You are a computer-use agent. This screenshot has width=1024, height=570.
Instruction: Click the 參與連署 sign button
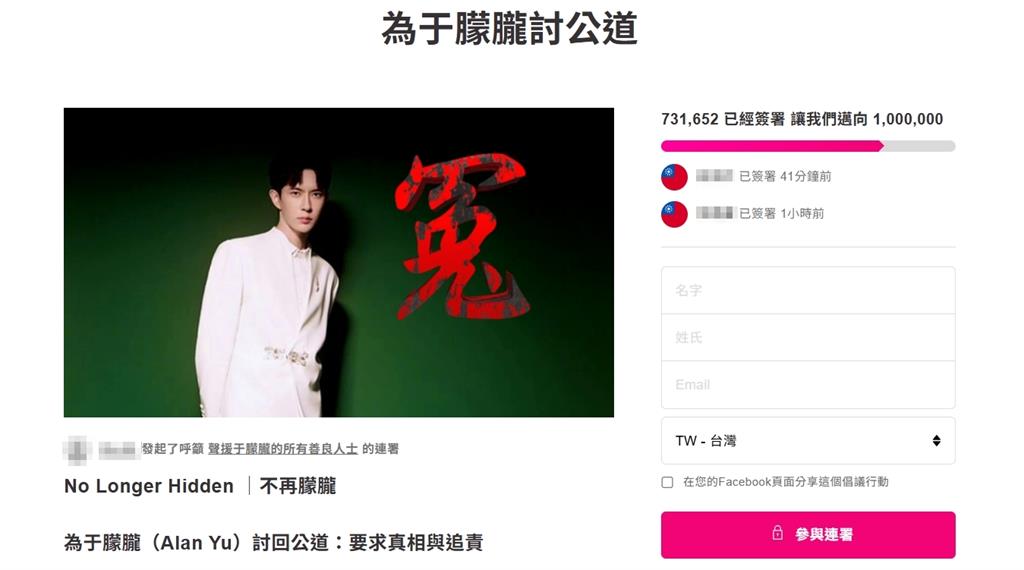[808, 535]
